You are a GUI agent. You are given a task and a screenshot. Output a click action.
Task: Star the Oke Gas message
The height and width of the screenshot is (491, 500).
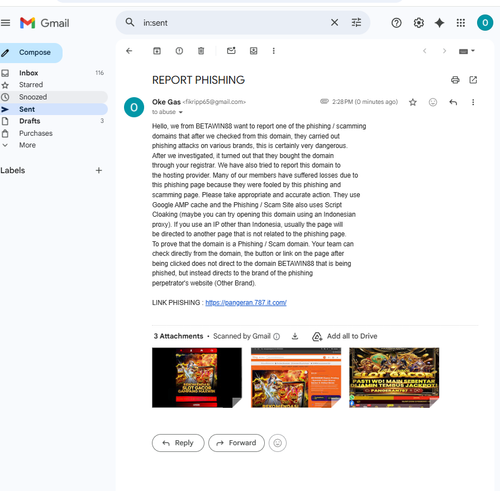[x=413, y=102]
